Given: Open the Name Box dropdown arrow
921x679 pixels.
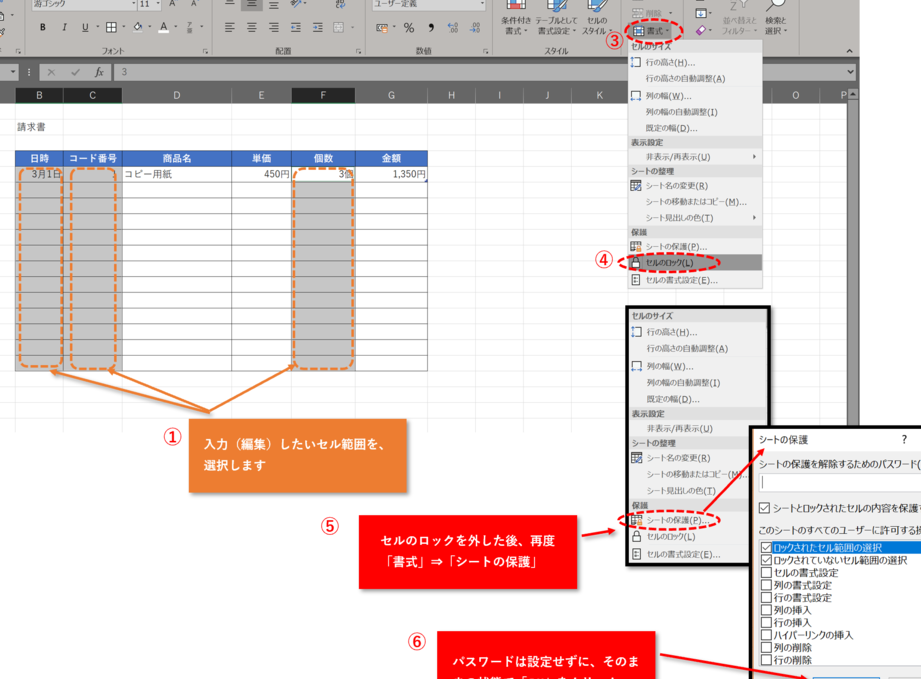Looking at the screenshot, I should [13, 72].
